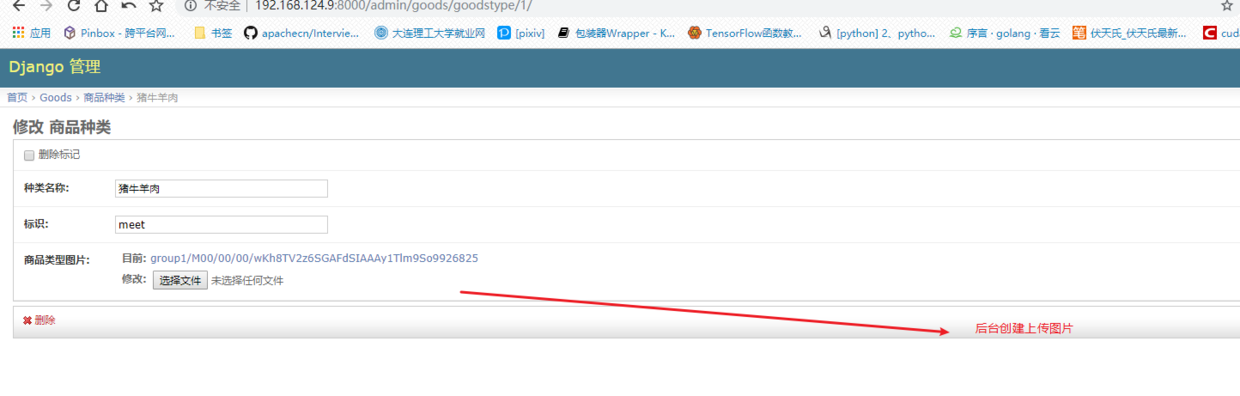The height and width of the screenshot is (396, 1240).
Task: Open the browser home page icon
Action: coord(101,6)
